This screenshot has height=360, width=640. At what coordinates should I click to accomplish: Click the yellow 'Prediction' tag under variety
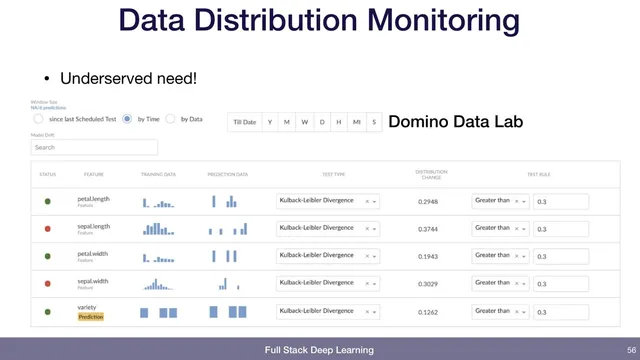pyautogui.click(x=91, y=317)
